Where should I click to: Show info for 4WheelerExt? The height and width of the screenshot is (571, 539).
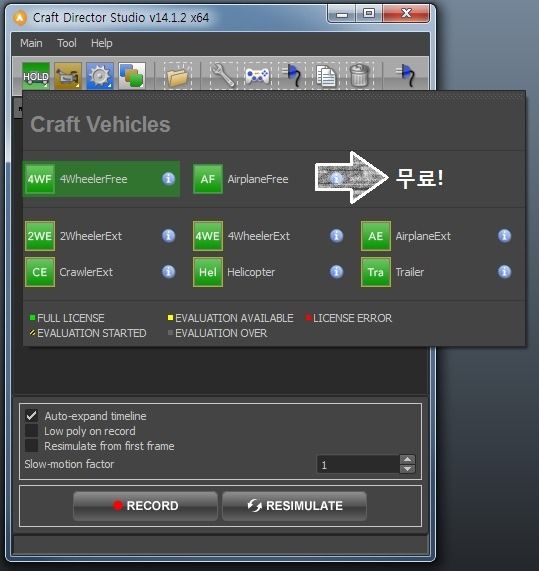(x=337, y=236)
